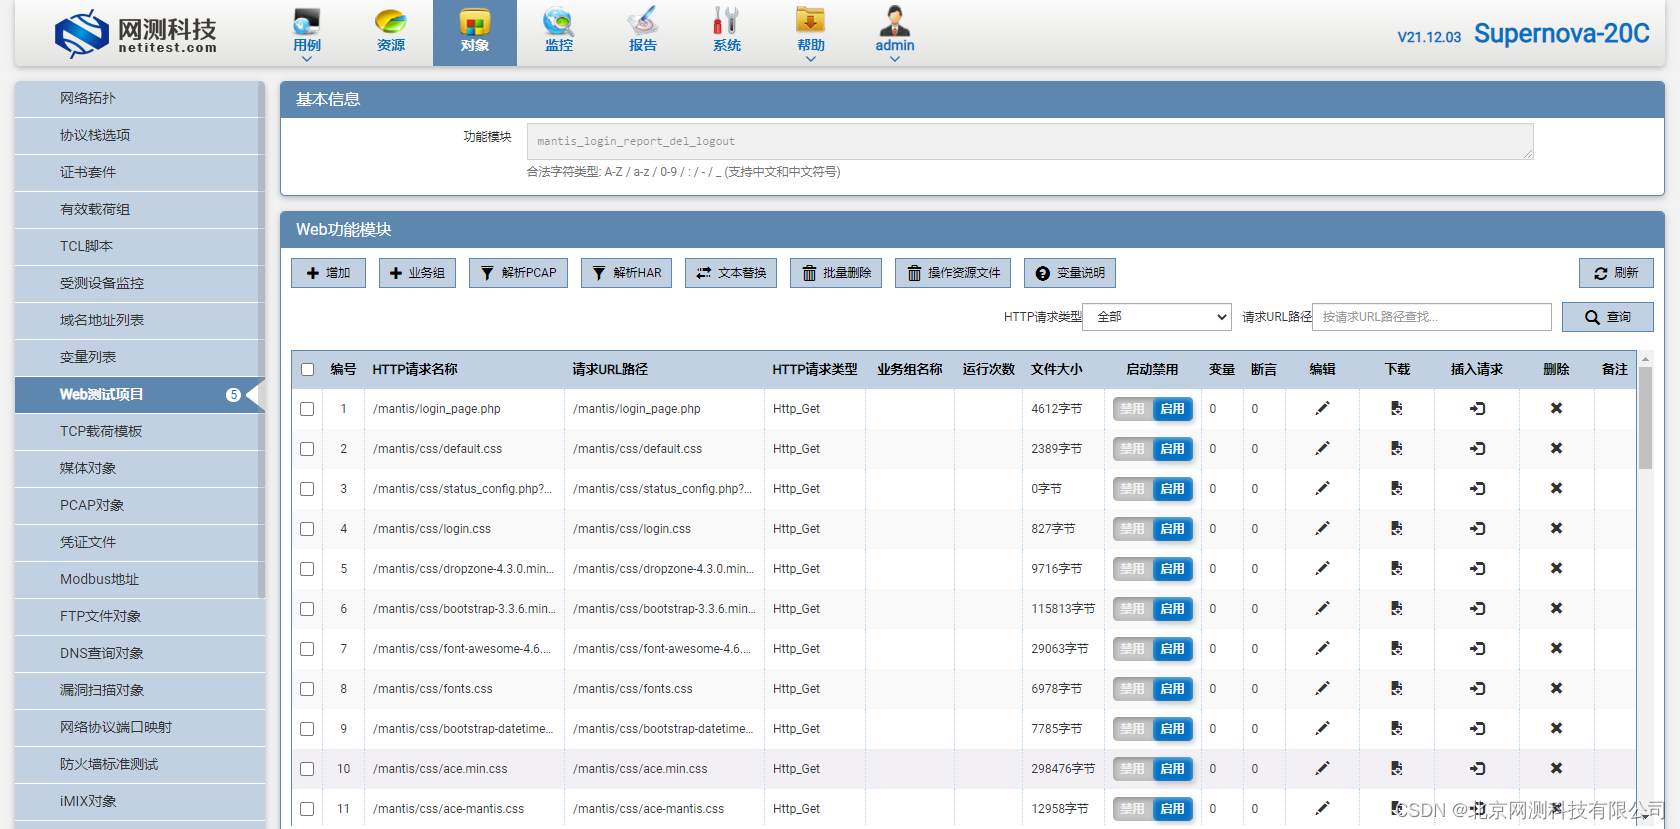Image resolution: width=1680 pixels, height=829 pixels.
Task: Insert request after row 5 dropzone
Action: pyautogui.click(x=1477, y=568)
